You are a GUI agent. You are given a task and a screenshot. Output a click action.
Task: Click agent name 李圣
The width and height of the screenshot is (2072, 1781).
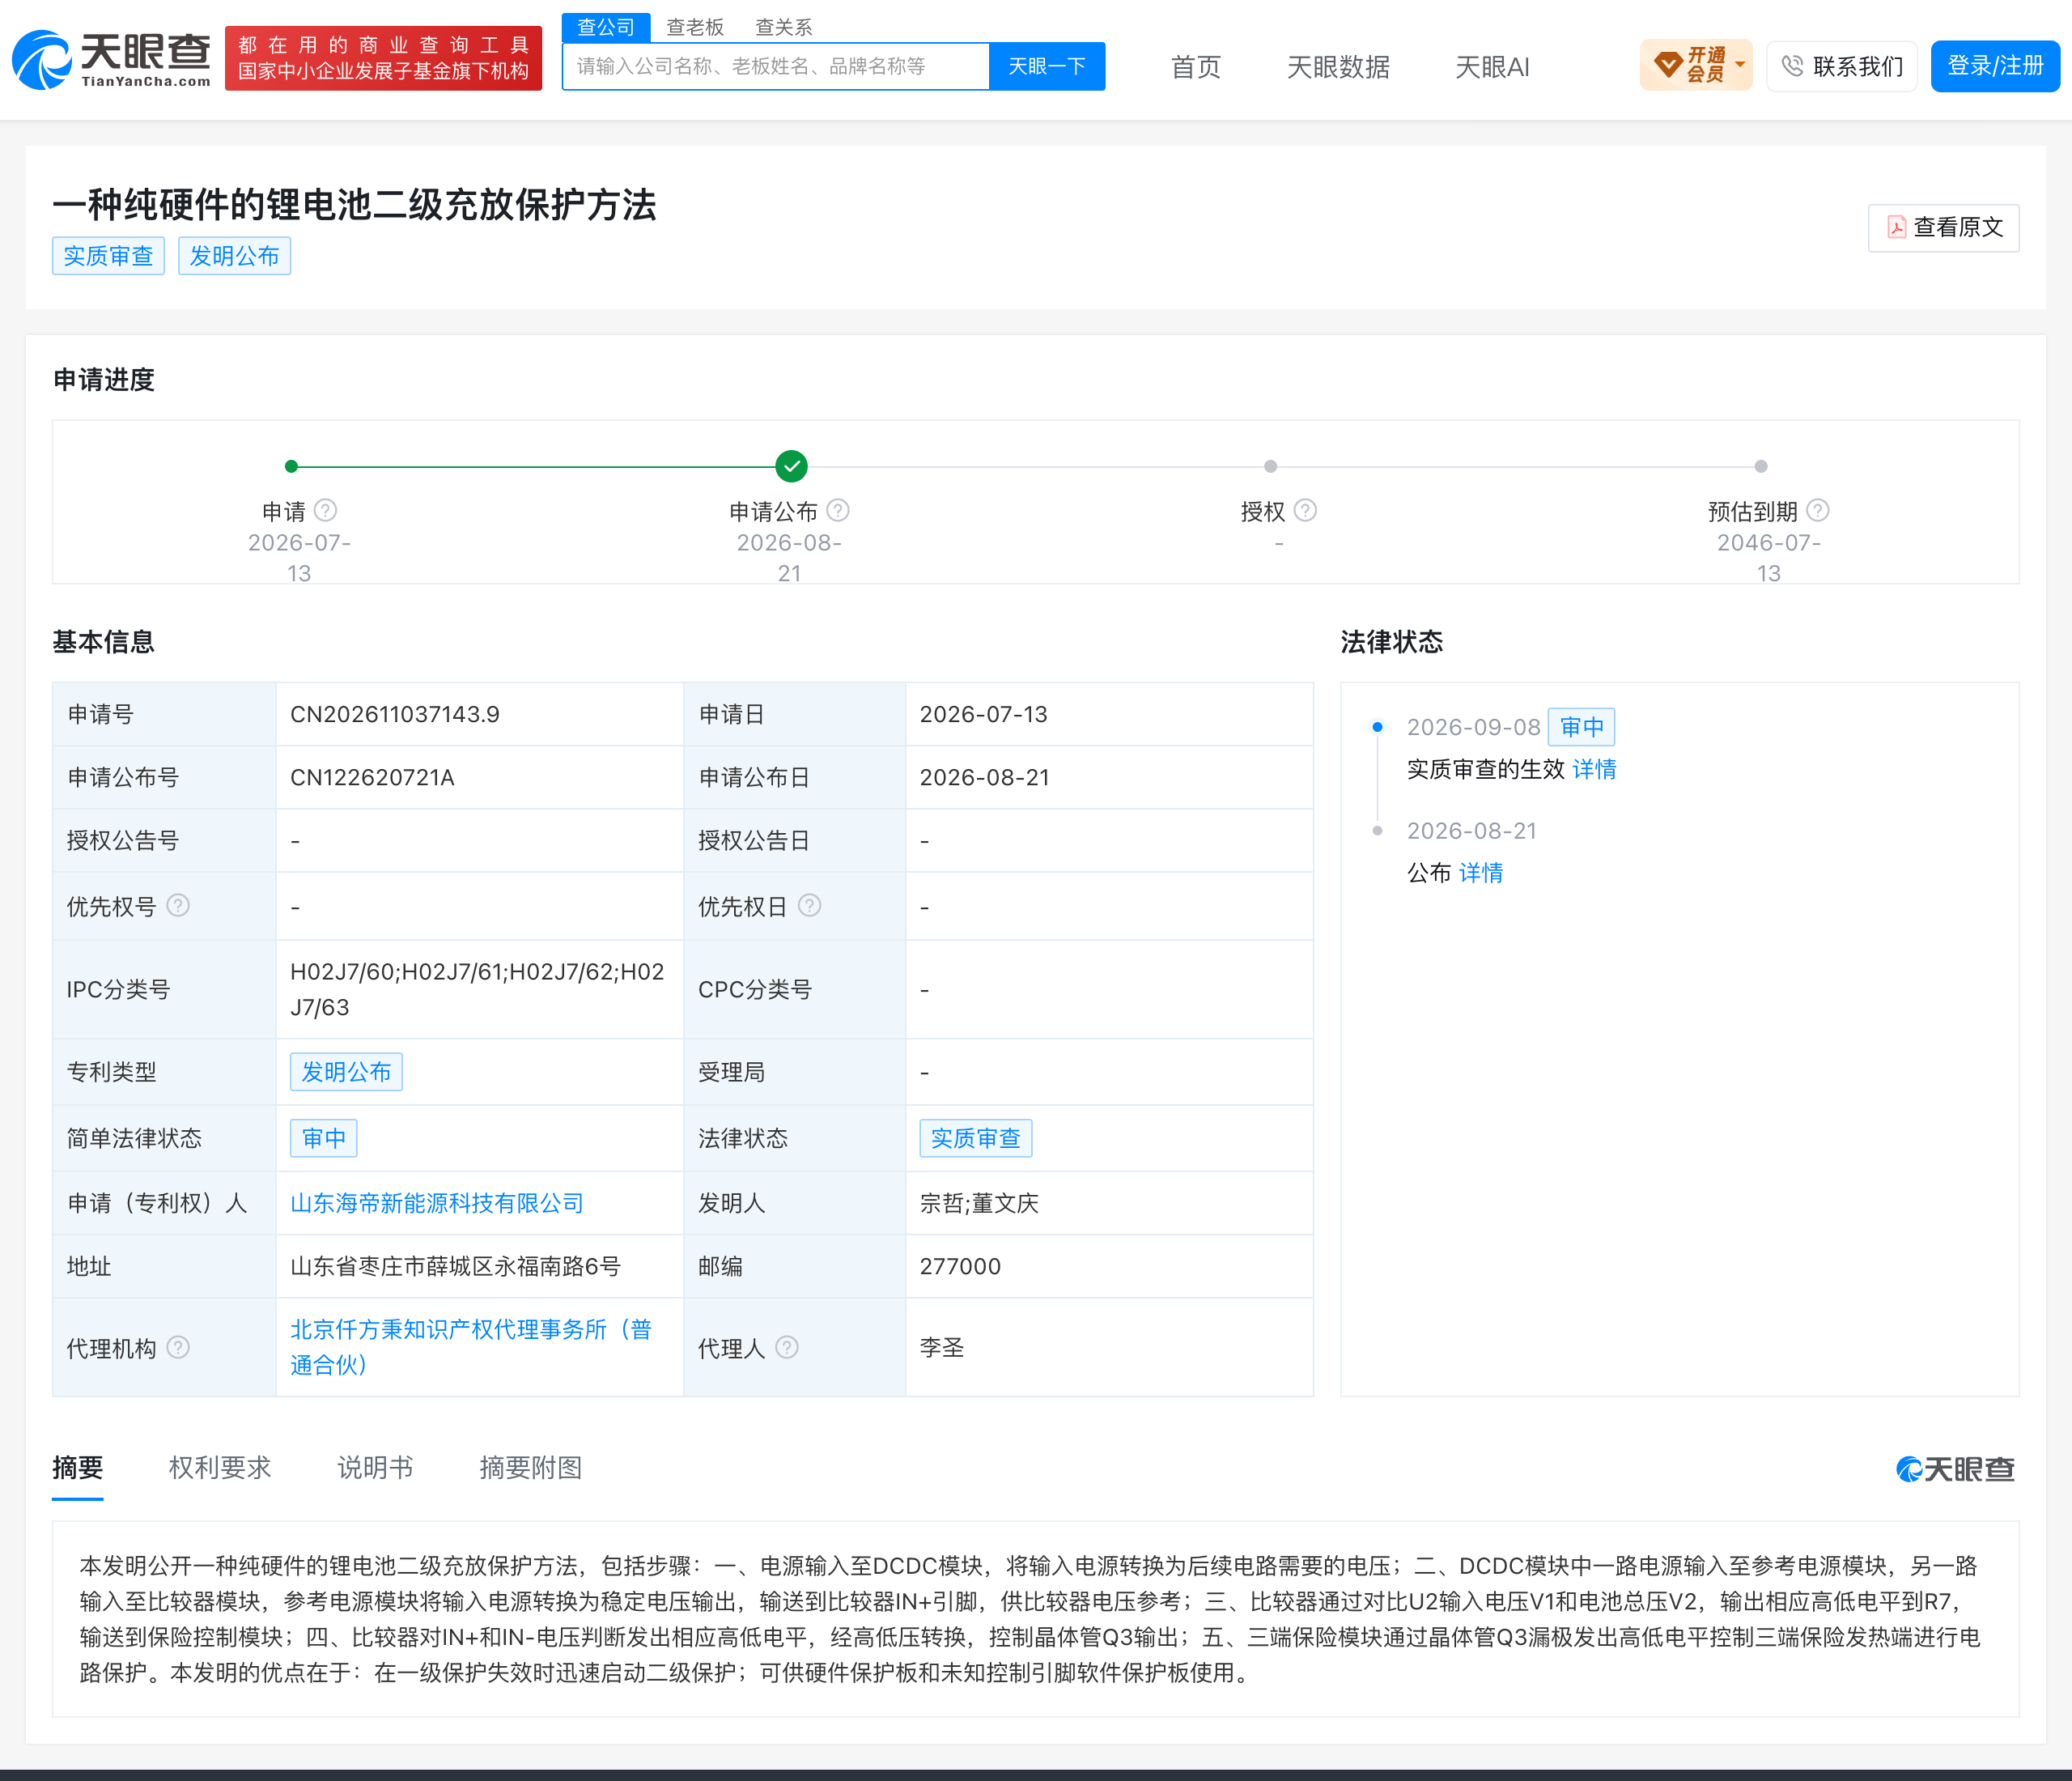pyautogui.click(x=942, y=1348)
